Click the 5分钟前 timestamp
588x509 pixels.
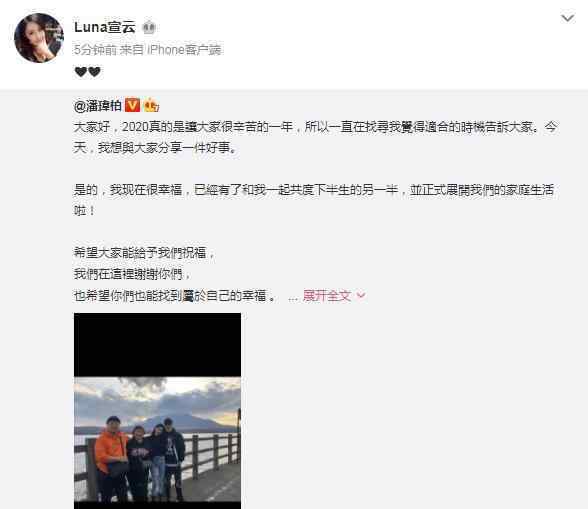(x=95, y=50)
